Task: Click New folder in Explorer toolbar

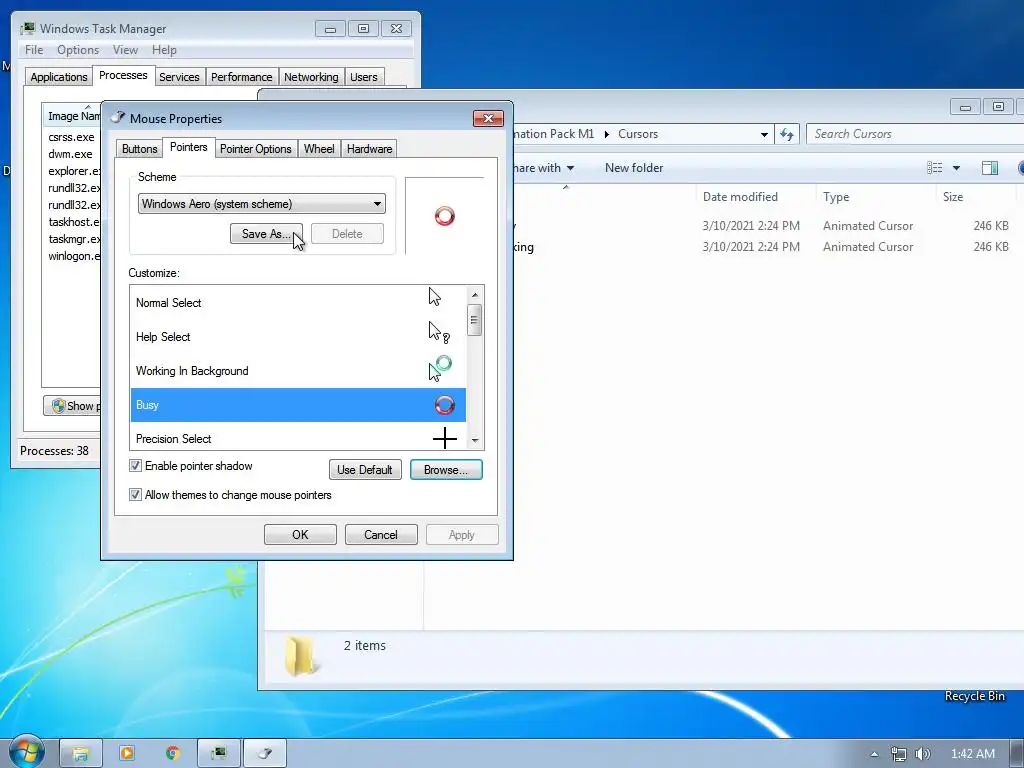Action: [x=633, y=168]
